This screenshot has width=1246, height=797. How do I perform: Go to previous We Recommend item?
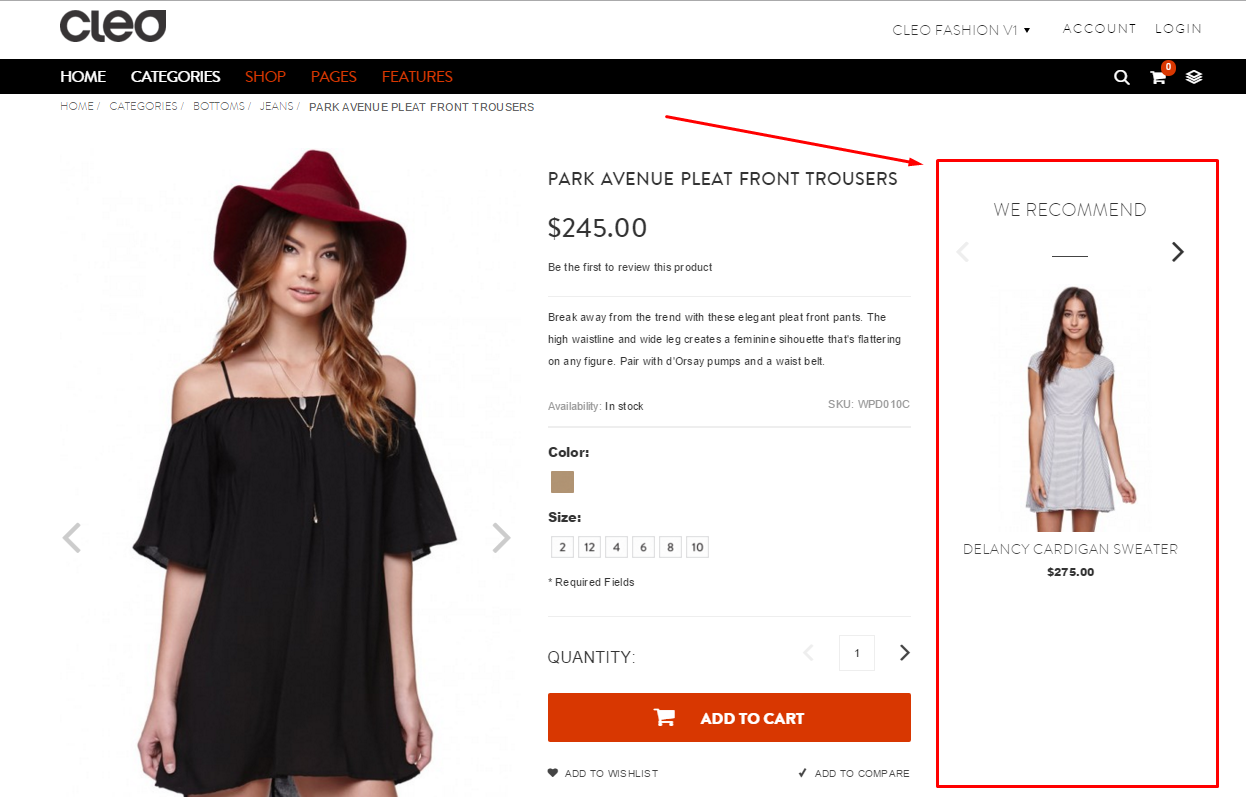[963, 252]
